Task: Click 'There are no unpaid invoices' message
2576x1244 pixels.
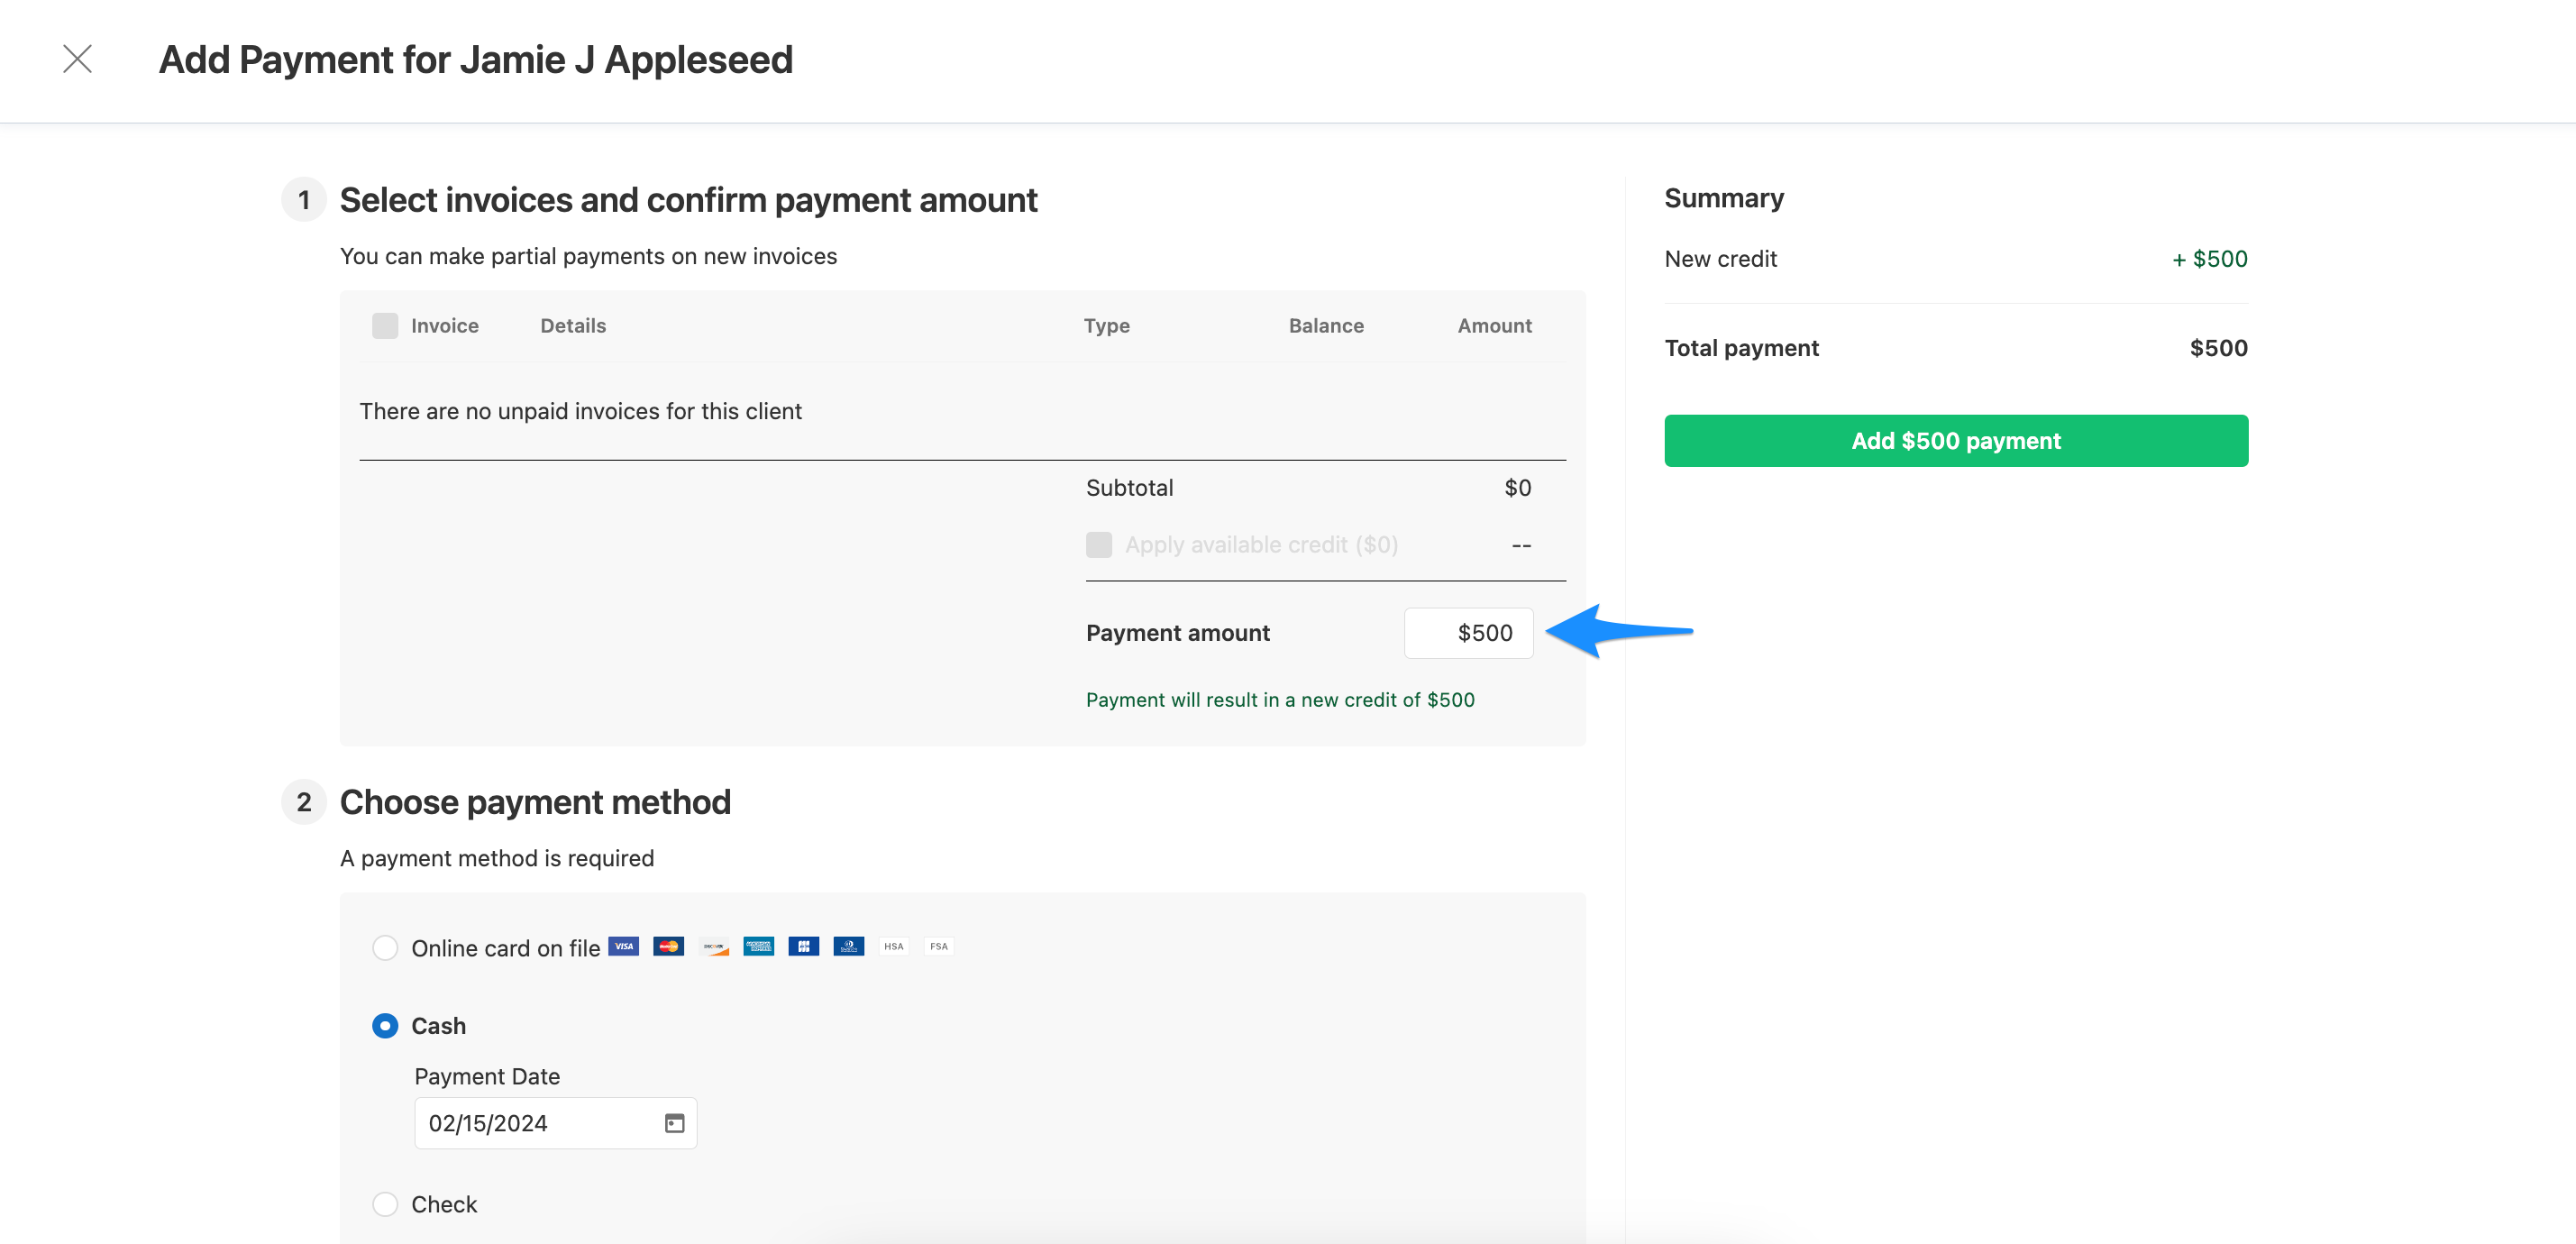Action: coord(580,411)
